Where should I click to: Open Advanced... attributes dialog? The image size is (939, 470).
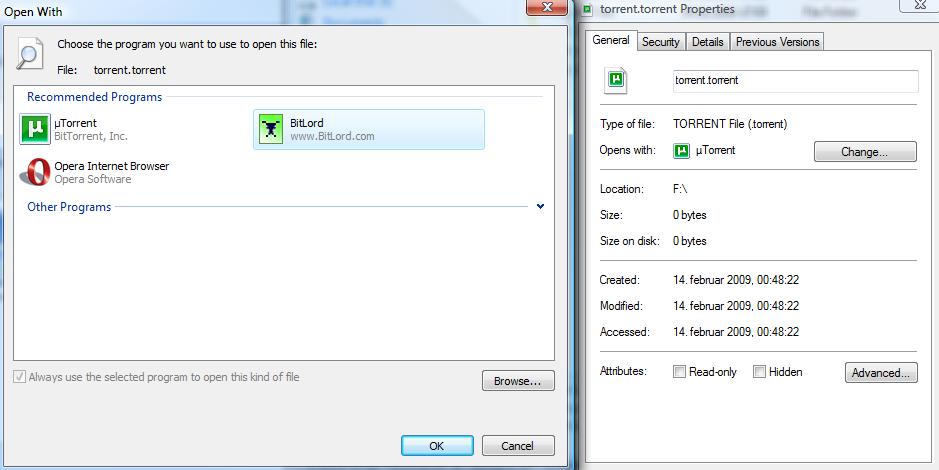pyautogui.click(x=881, y=372)
